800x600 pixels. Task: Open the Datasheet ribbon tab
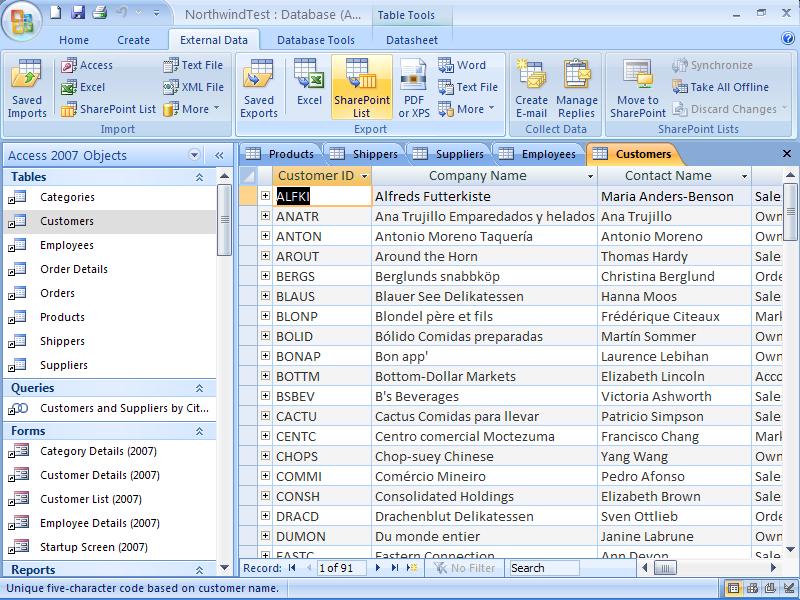tap(412, 40)
